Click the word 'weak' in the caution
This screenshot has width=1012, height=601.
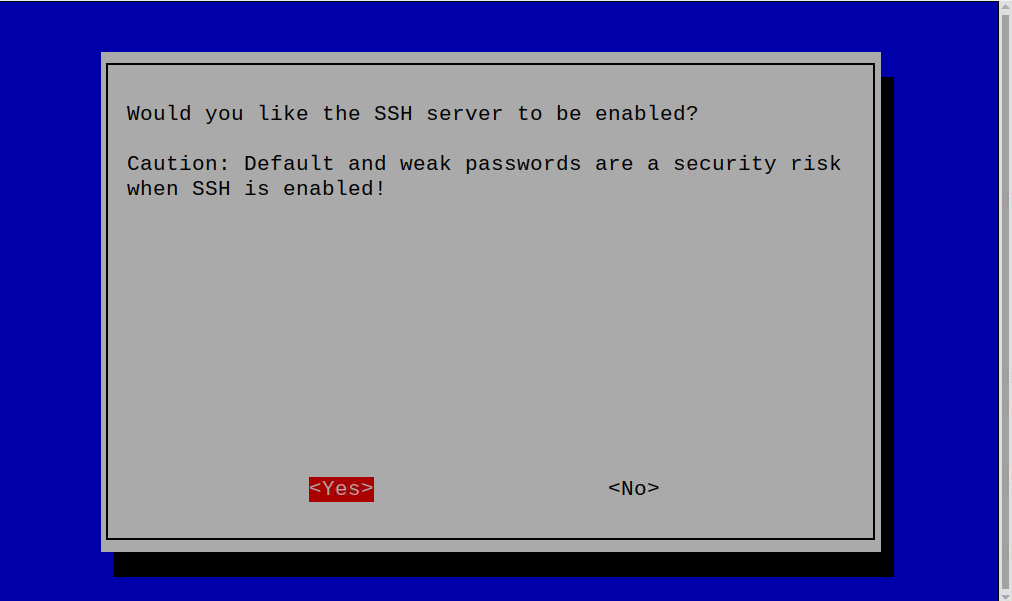pos(425,164)
